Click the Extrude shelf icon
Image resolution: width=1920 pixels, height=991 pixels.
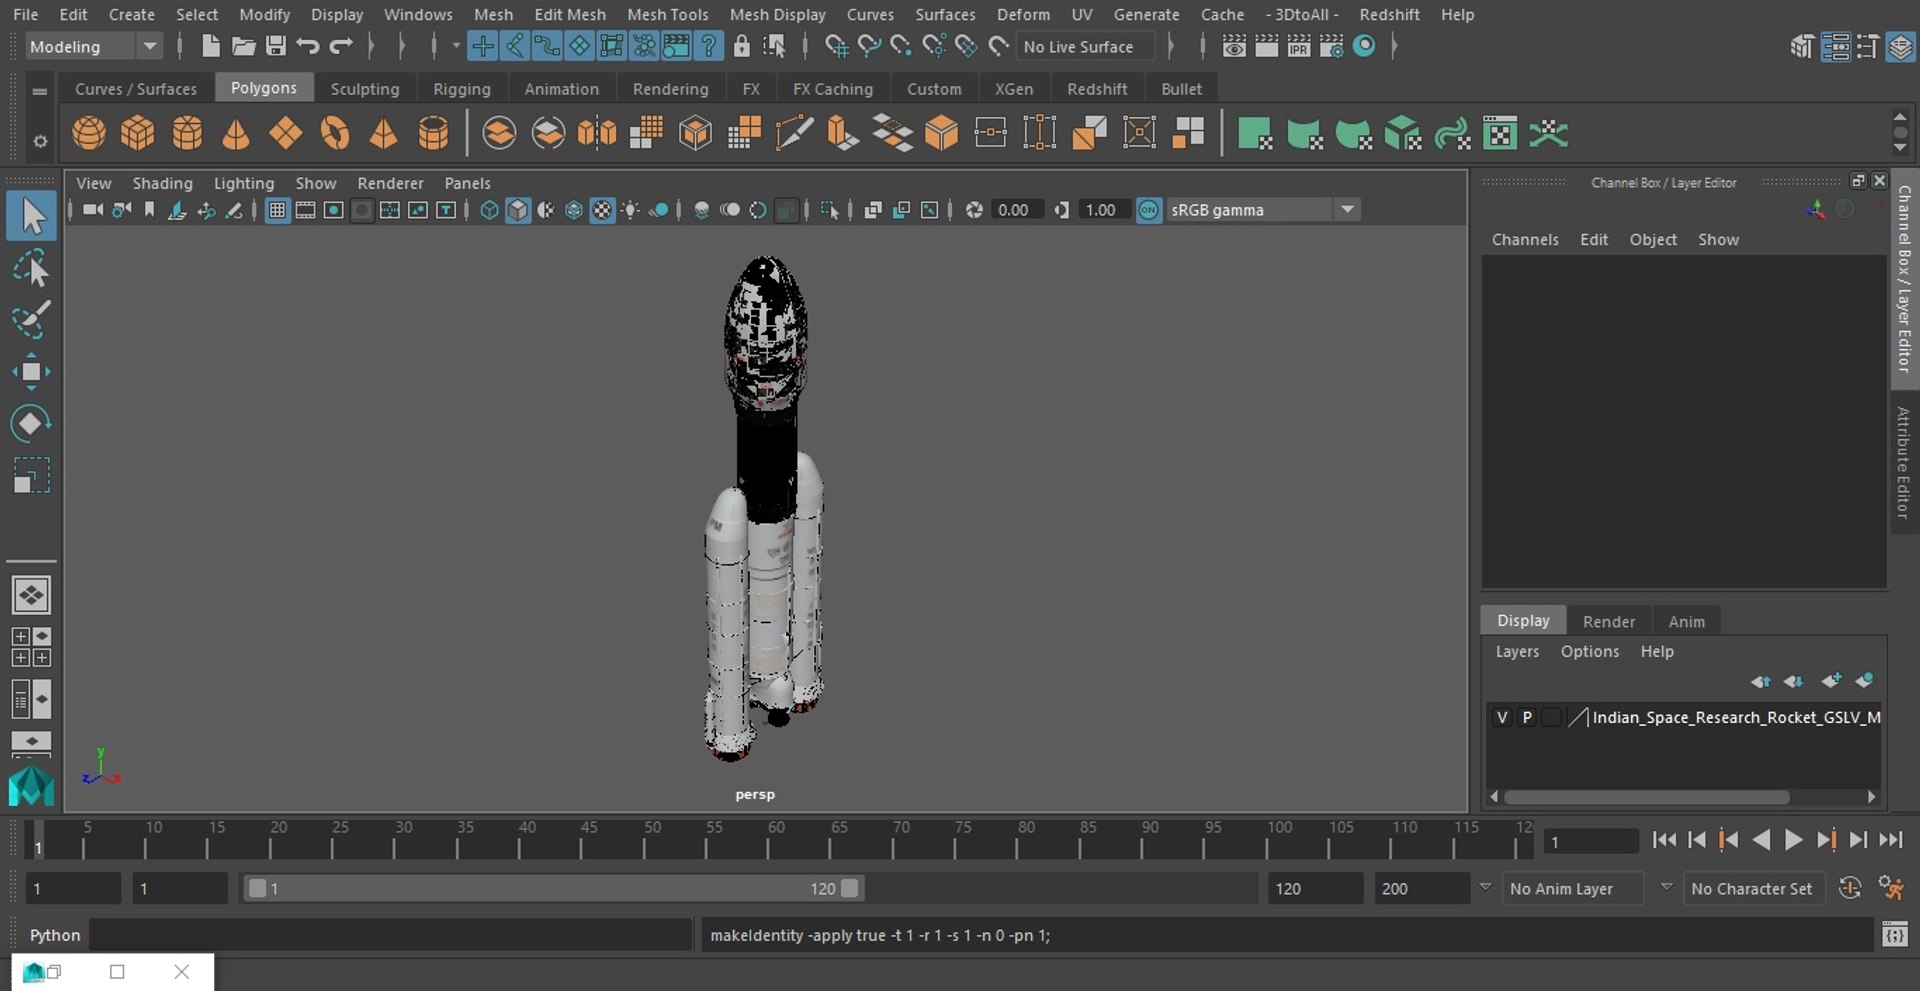(x=843, y=133)
